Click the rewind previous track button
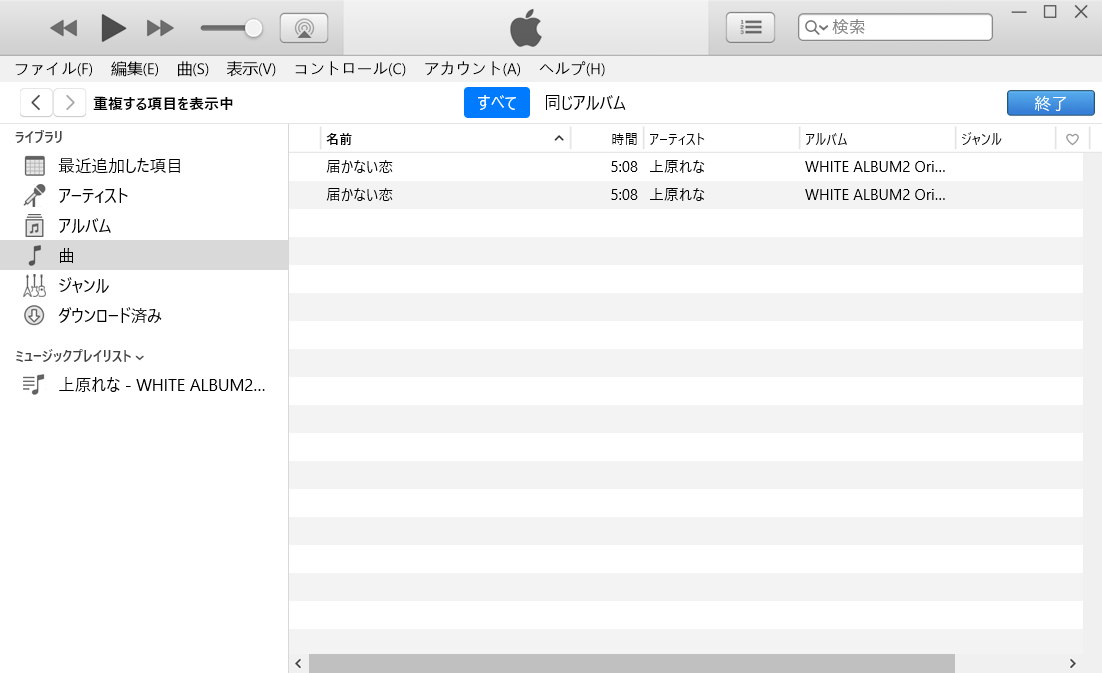This screenshot has width=1102, height=673. tap(64, 28)
